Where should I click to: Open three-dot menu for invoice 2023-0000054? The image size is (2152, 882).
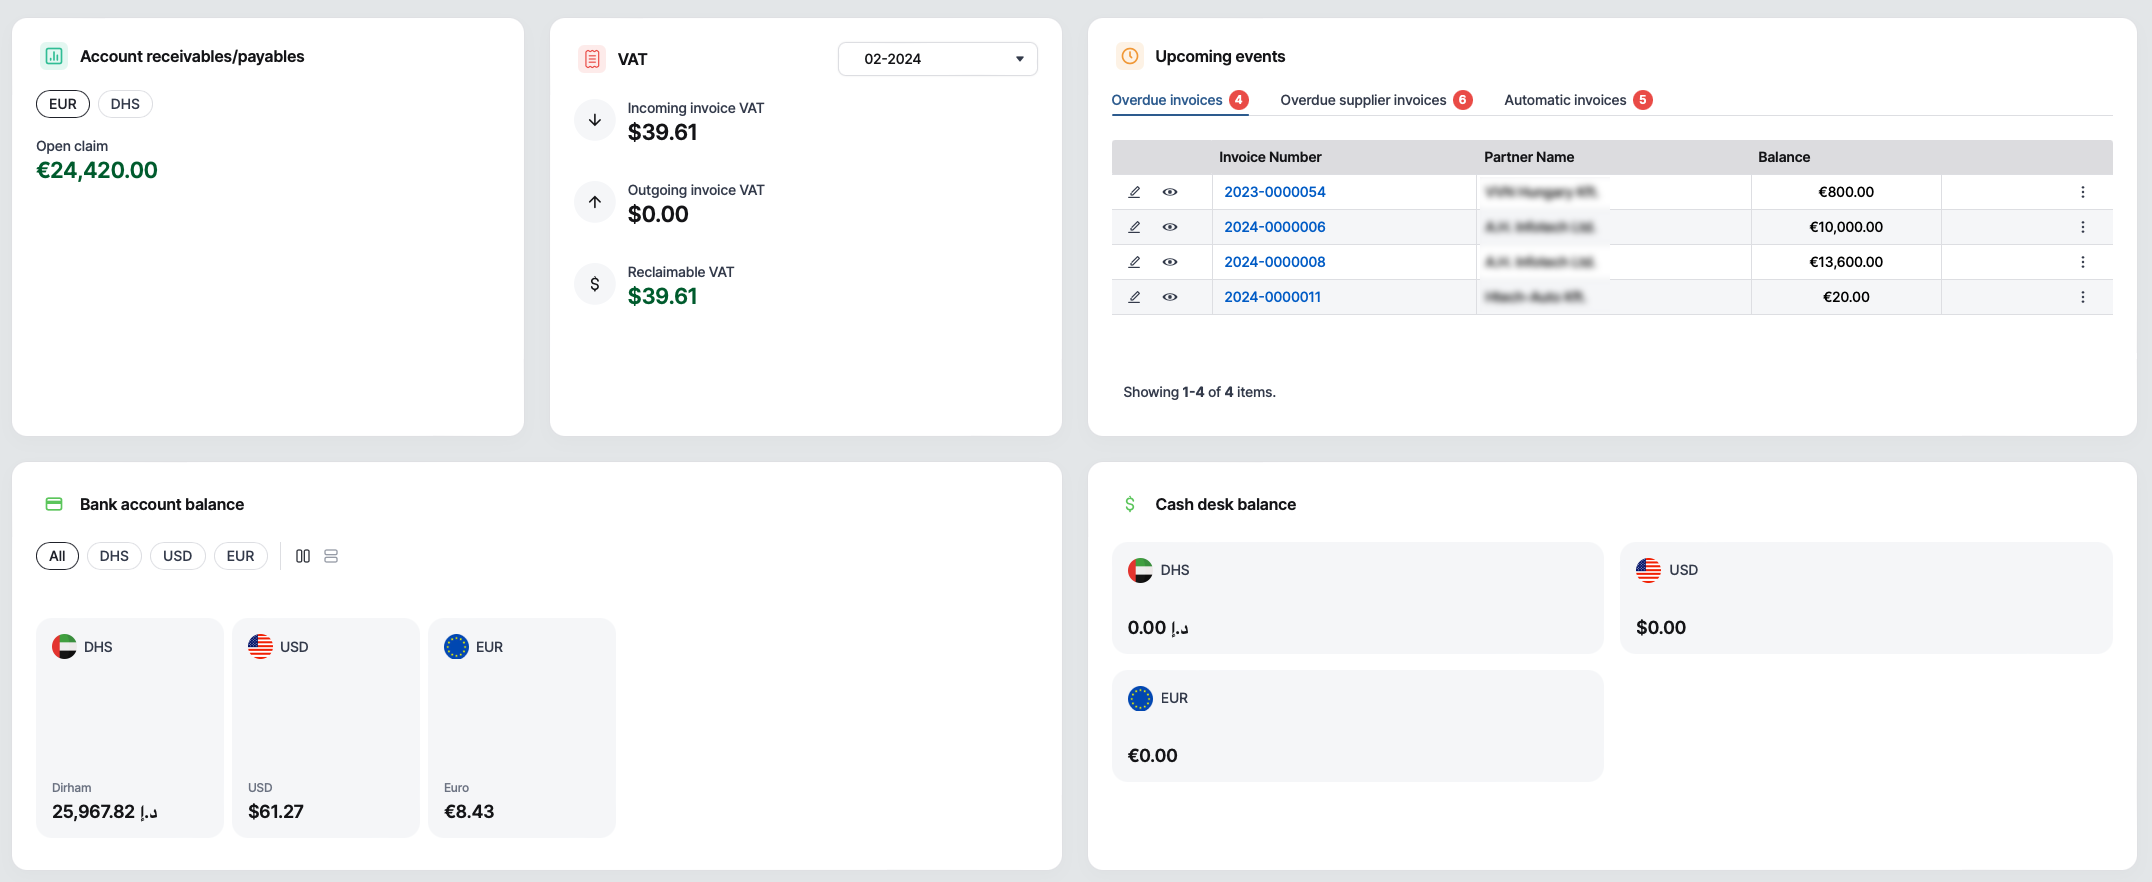[x=2082, y=192]
